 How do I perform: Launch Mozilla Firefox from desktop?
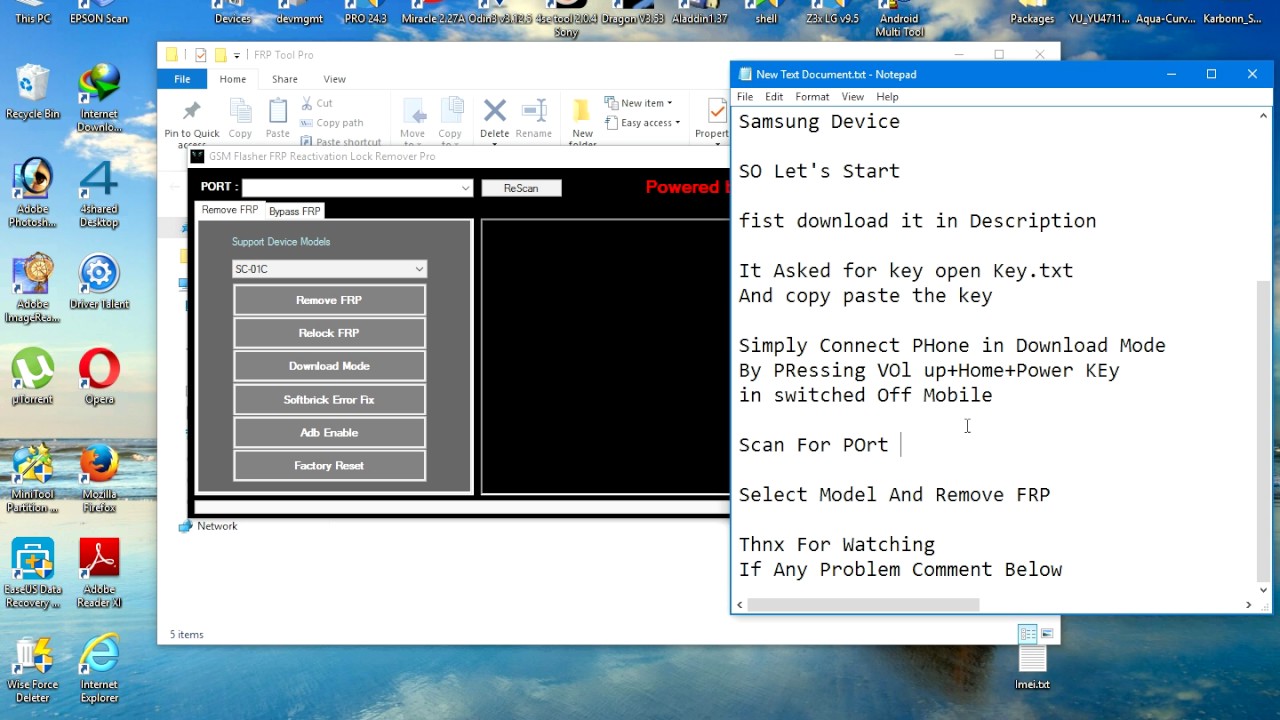pyautogui.click(x=99, y=479)
